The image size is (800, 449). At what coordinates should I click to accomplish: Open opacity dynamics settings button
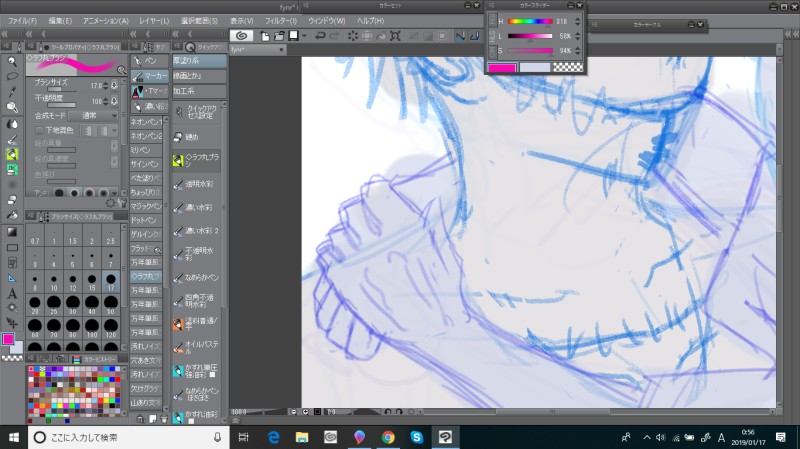pos(114,101)
